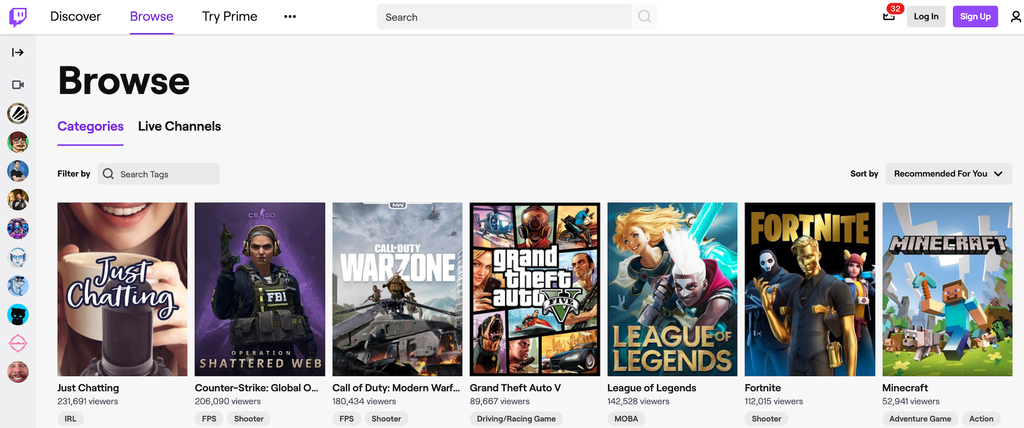Open the Fortnite cover art
Screen dimensions: 1024x428
coord(810,289)
